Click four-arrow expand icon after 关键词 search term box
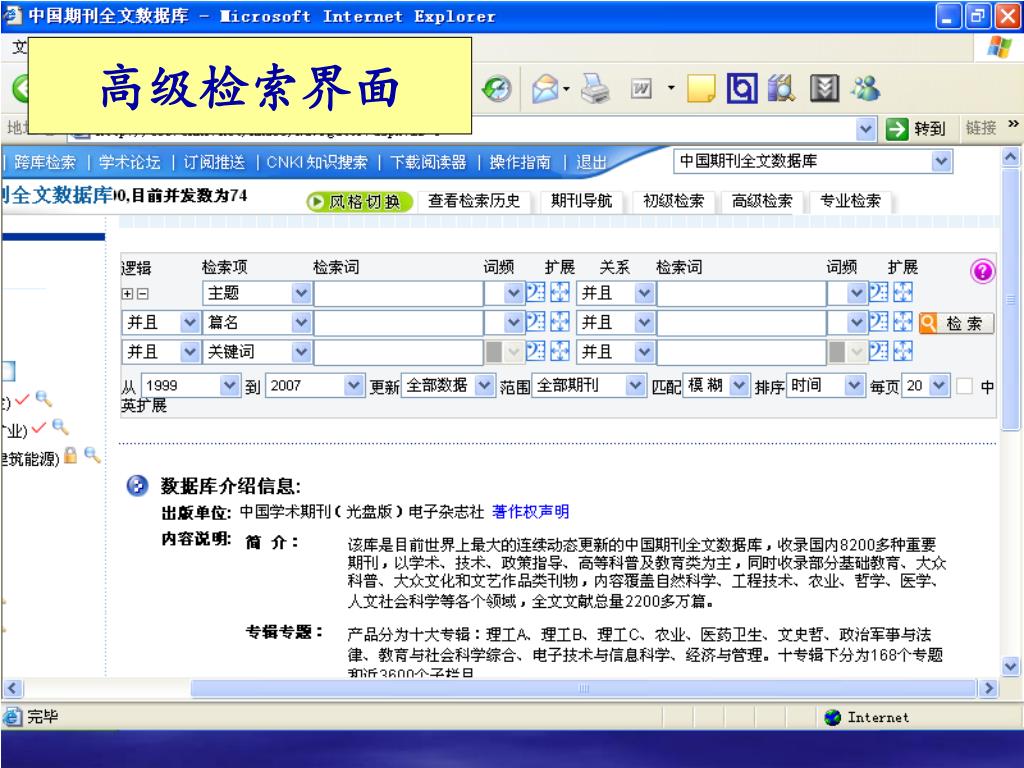 click(560, 351)
